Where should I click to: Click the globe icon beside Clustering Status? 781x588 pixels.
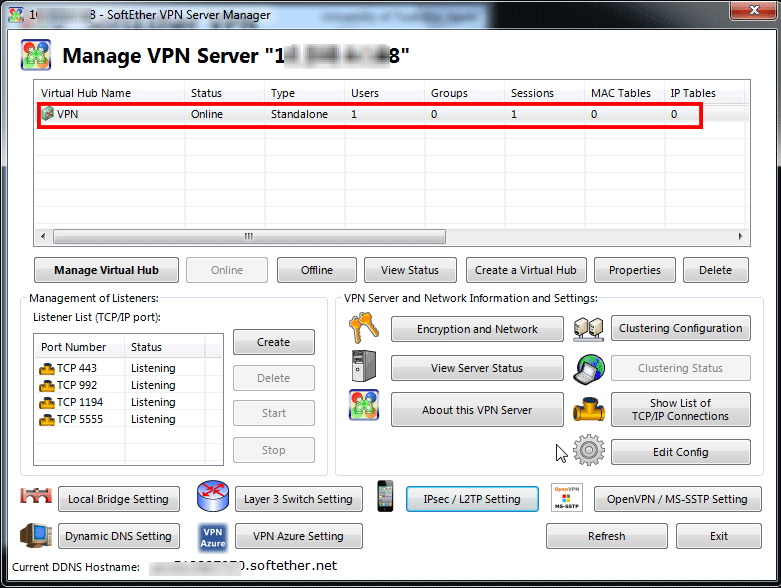pyautogui.click(x=588, y=368)
